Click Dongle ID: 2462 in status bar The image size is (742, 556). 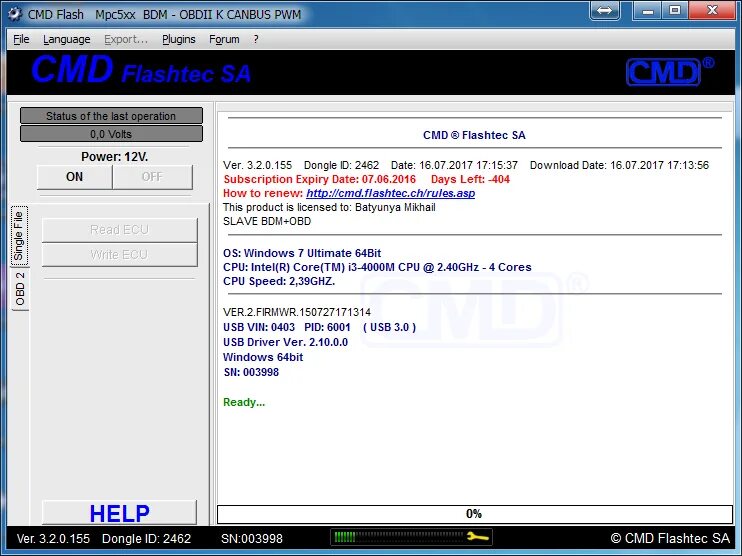[147, 538]
